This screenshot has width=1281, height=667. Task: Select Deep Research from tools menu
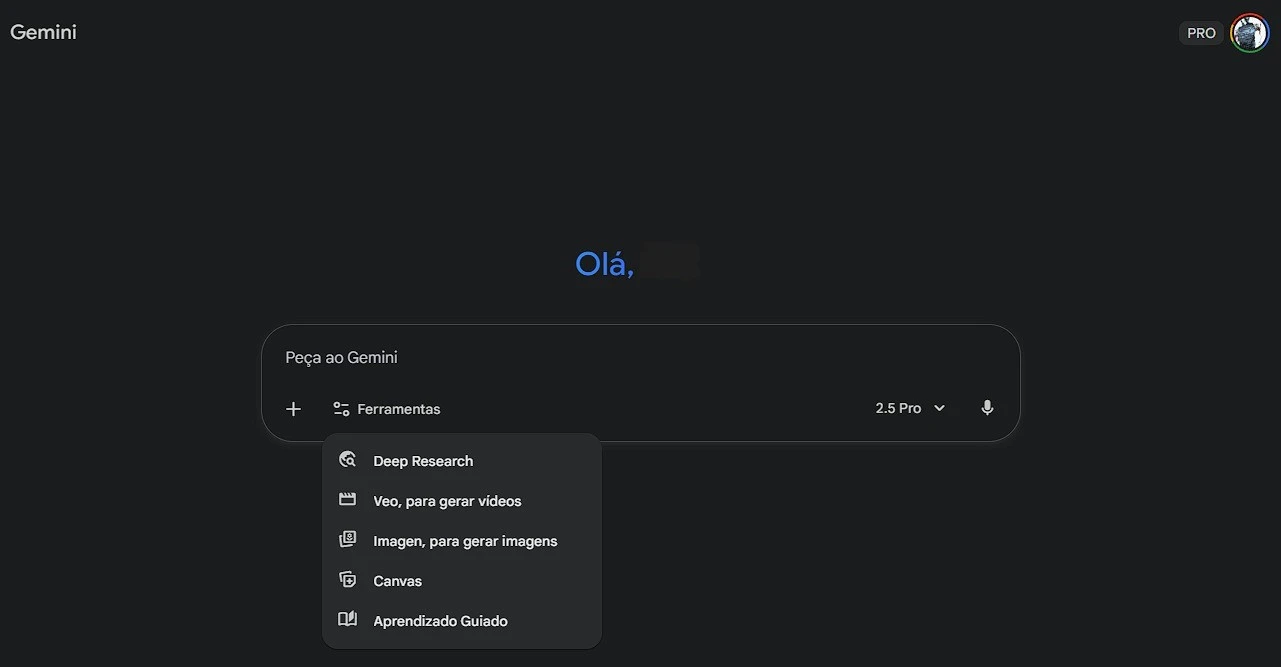(423, 461)
